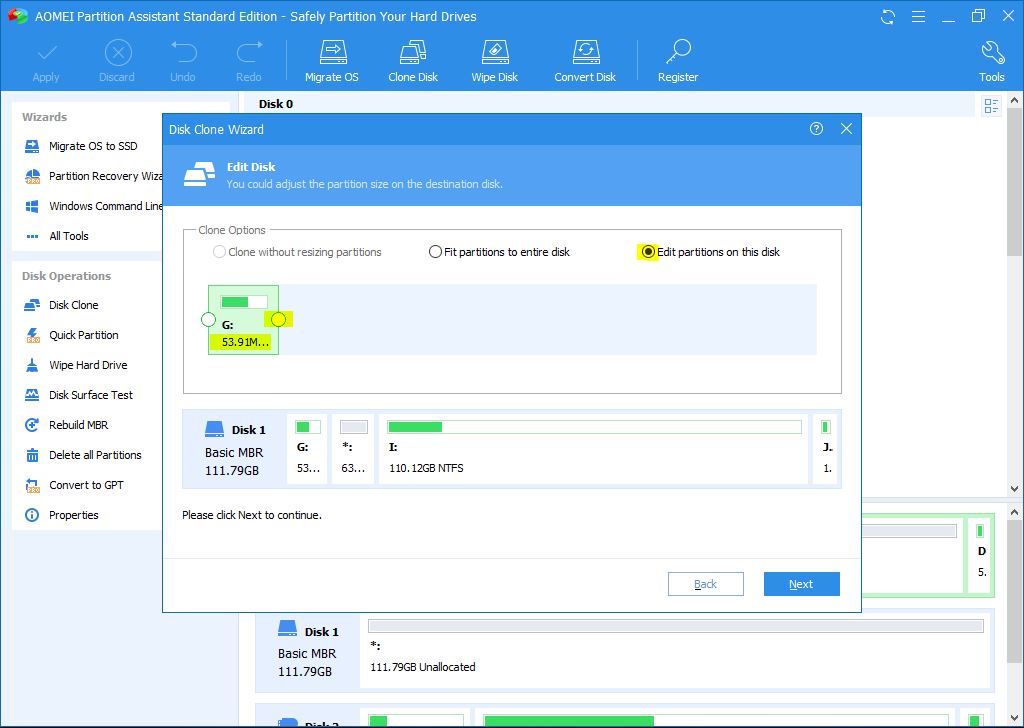The image size is (1024, 728).
Task: Select Edit partitions on this disk
Action: [648, 252]
